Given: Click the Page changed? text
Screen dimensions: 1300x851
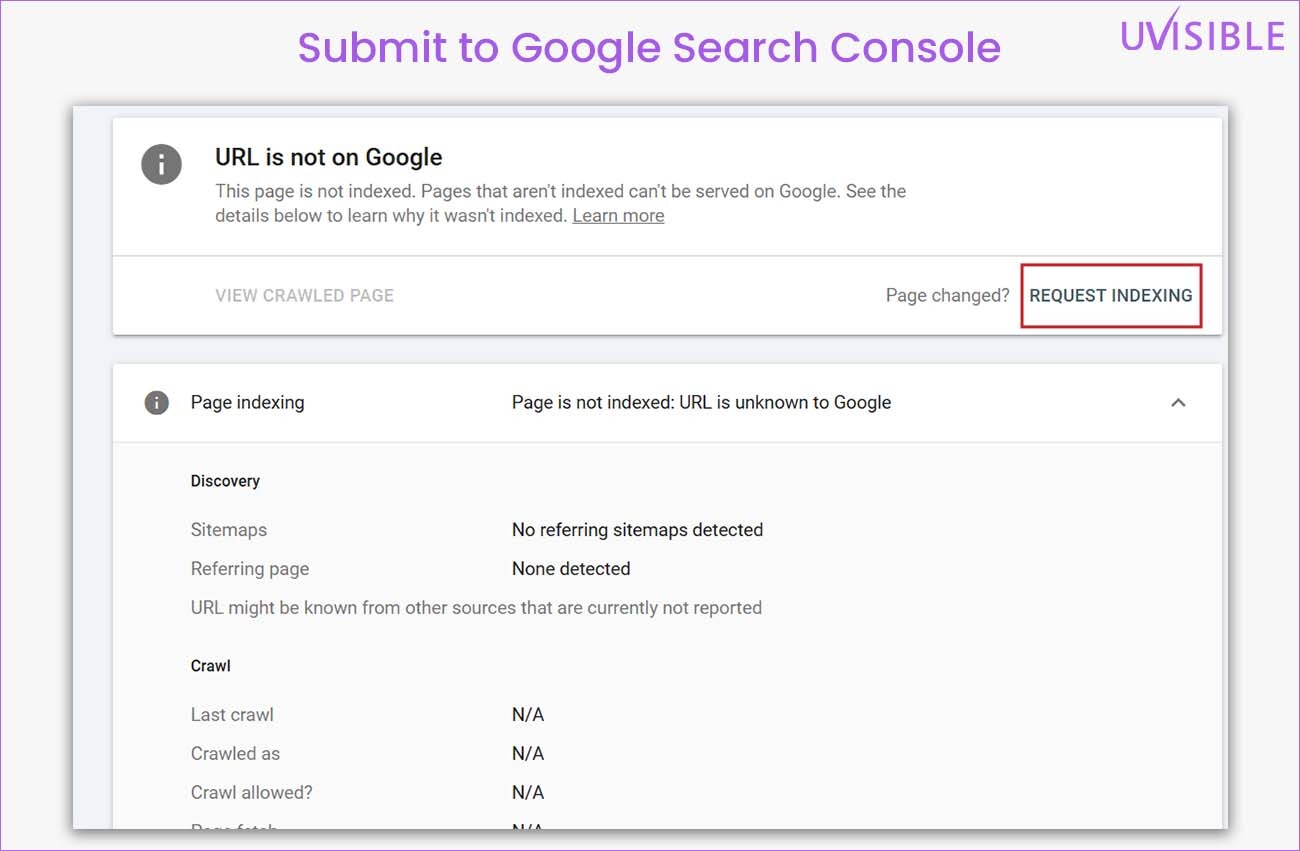Looking at the screenshot, I should click(x=947, y=296).
